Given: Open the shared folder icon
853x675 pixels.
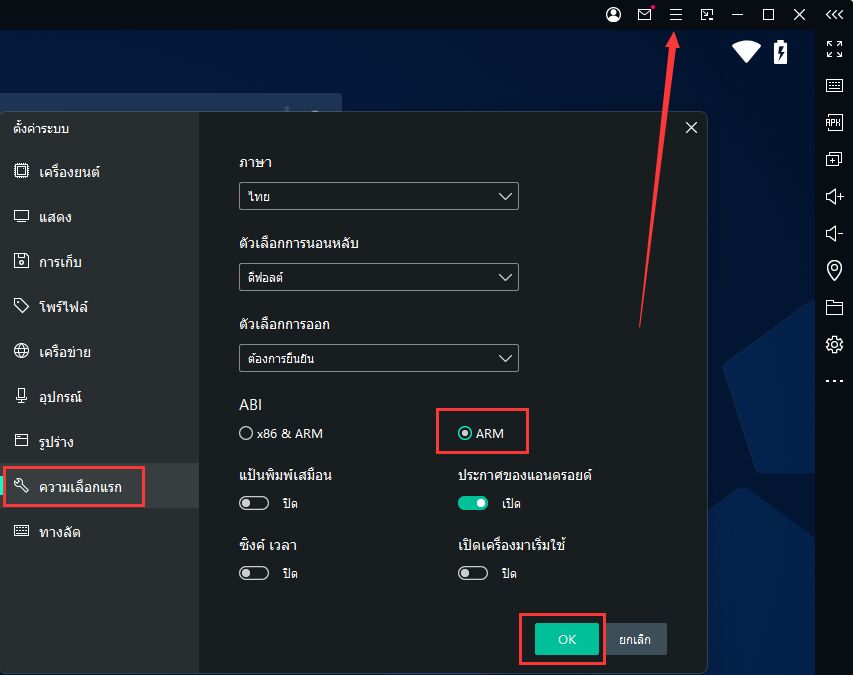Looking at the screenshot, I should click(x=834, y=307).
